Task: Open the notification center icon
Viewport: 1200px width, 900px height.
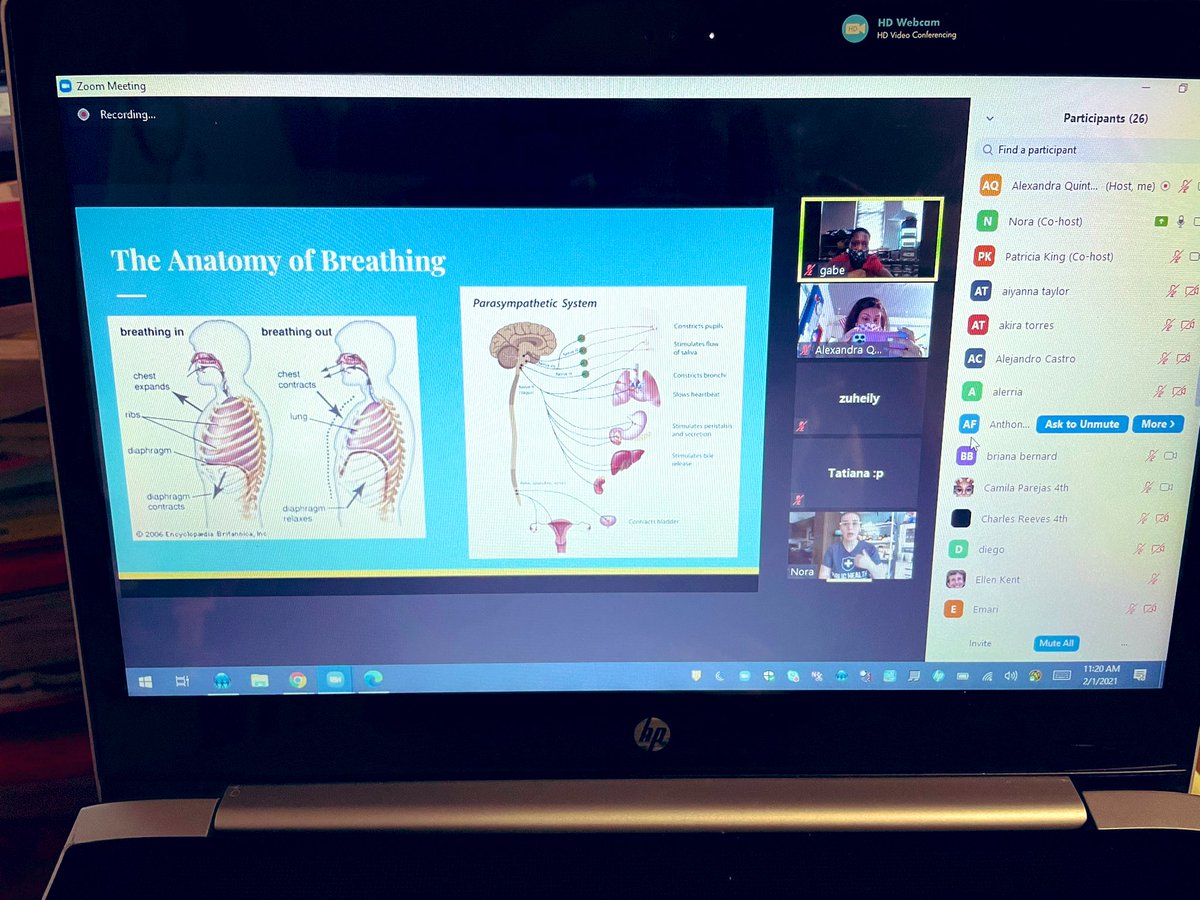Action: pyautogui.click(x=1140, y=676)
